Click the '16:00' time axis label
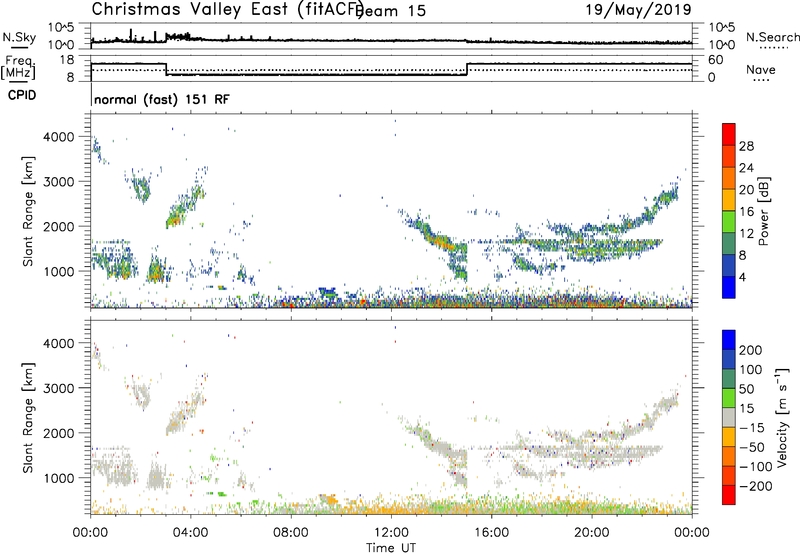 point(491,533)
